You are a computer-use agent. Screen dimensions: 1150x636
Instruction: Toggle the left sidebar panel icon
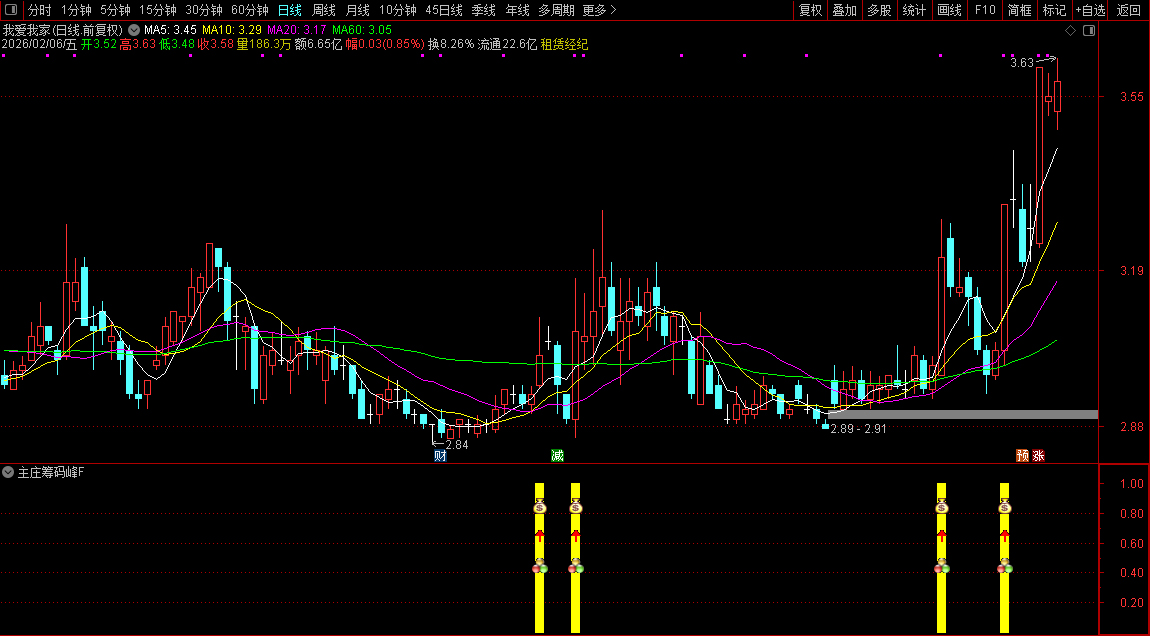coord(10,10)
